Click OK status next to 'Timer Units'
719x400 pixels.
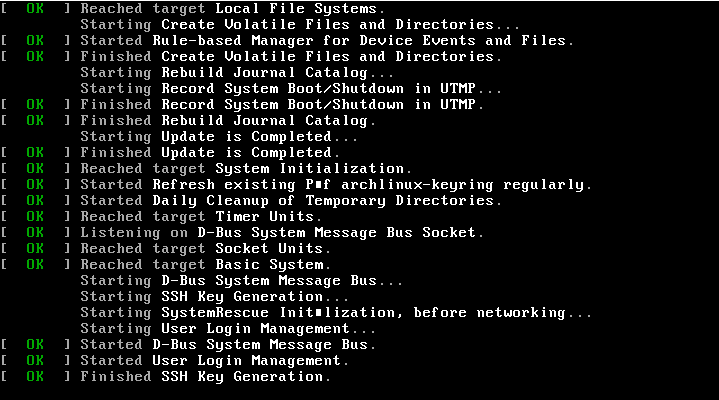click(x=35, y=217)
